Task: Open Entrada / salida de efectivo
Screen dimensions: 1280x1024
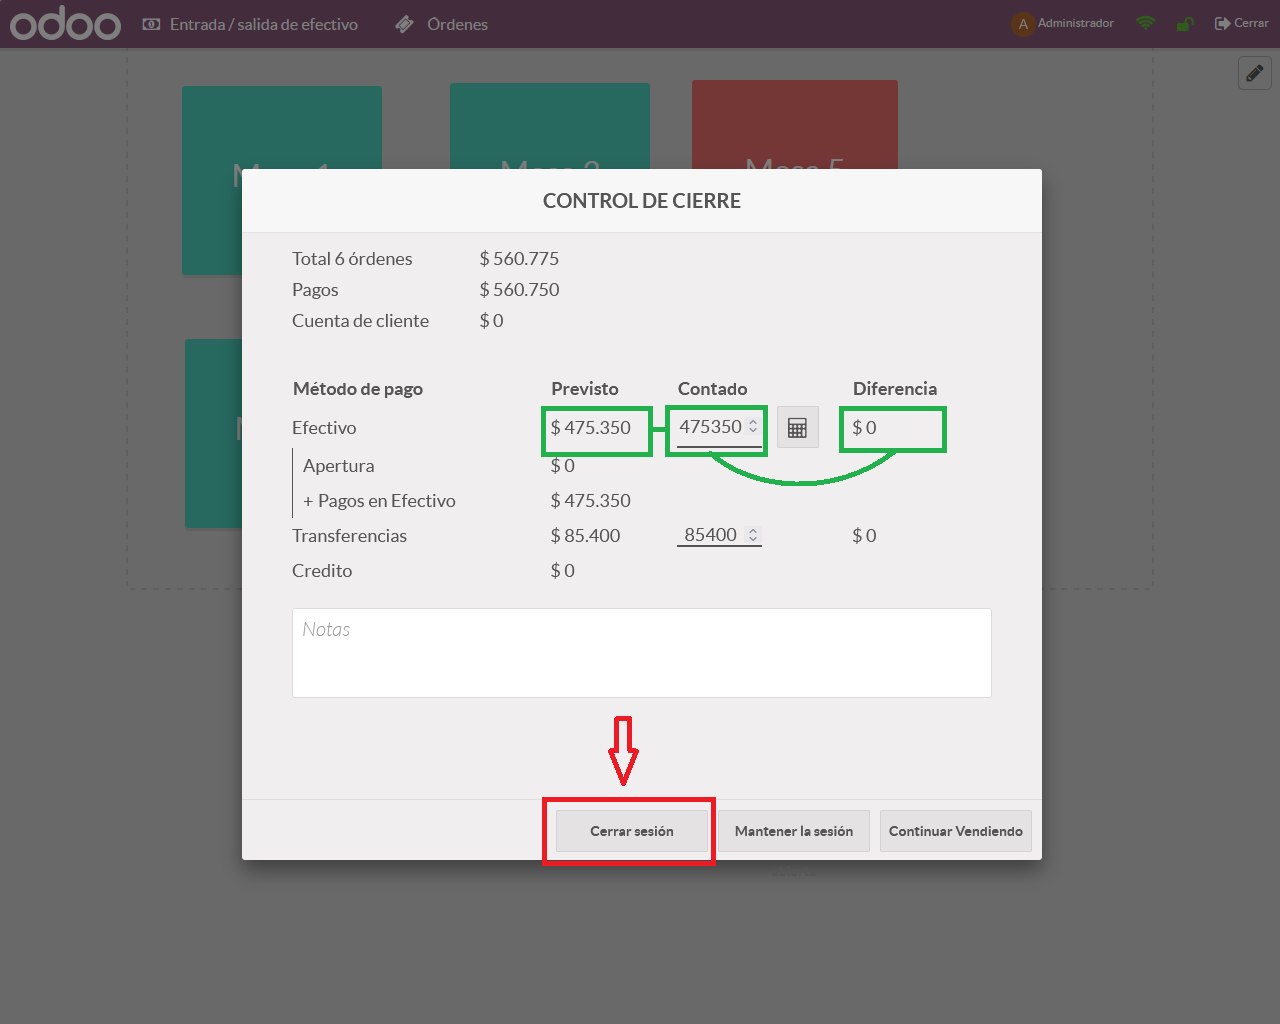Action: click(x=250, y=24)
